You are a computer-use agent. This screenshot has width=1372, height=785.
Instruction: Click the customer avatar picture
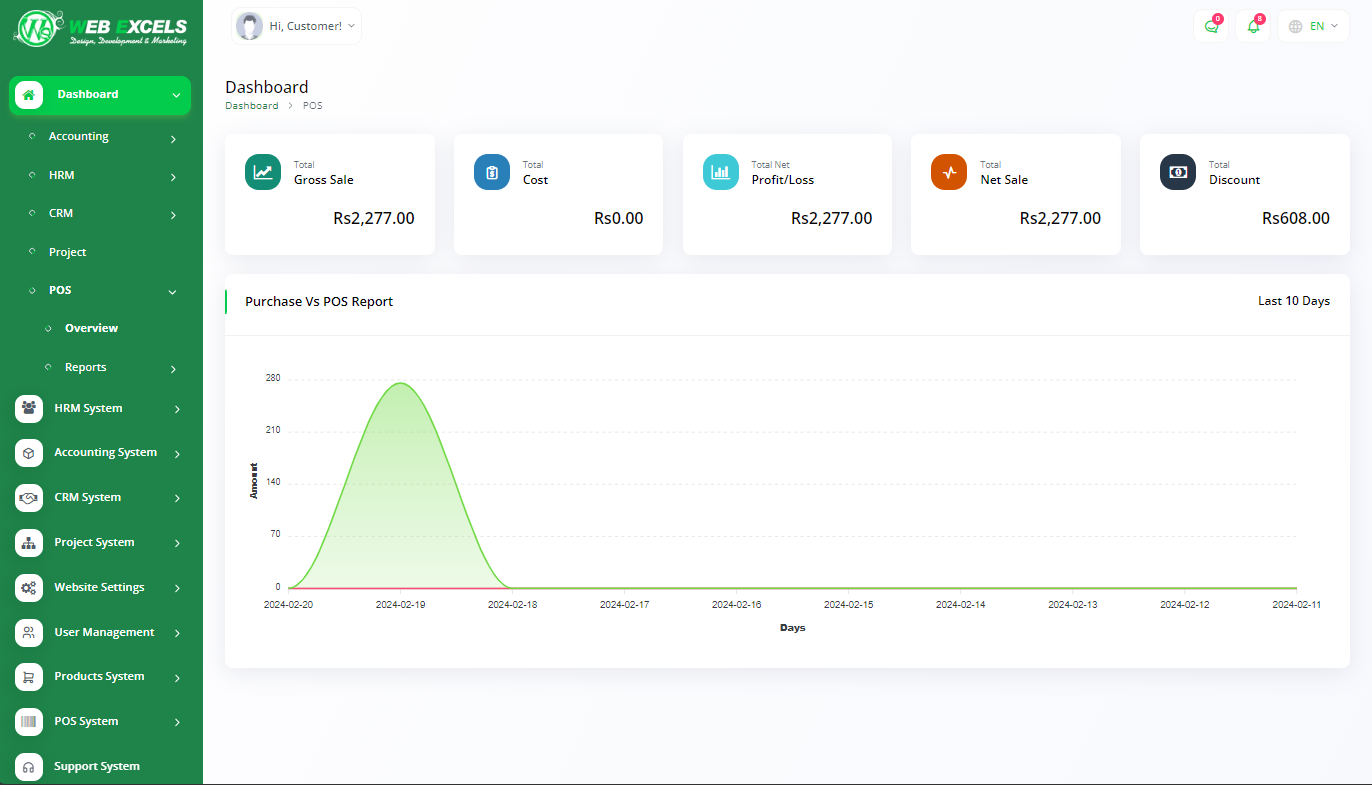click(249, 26)
